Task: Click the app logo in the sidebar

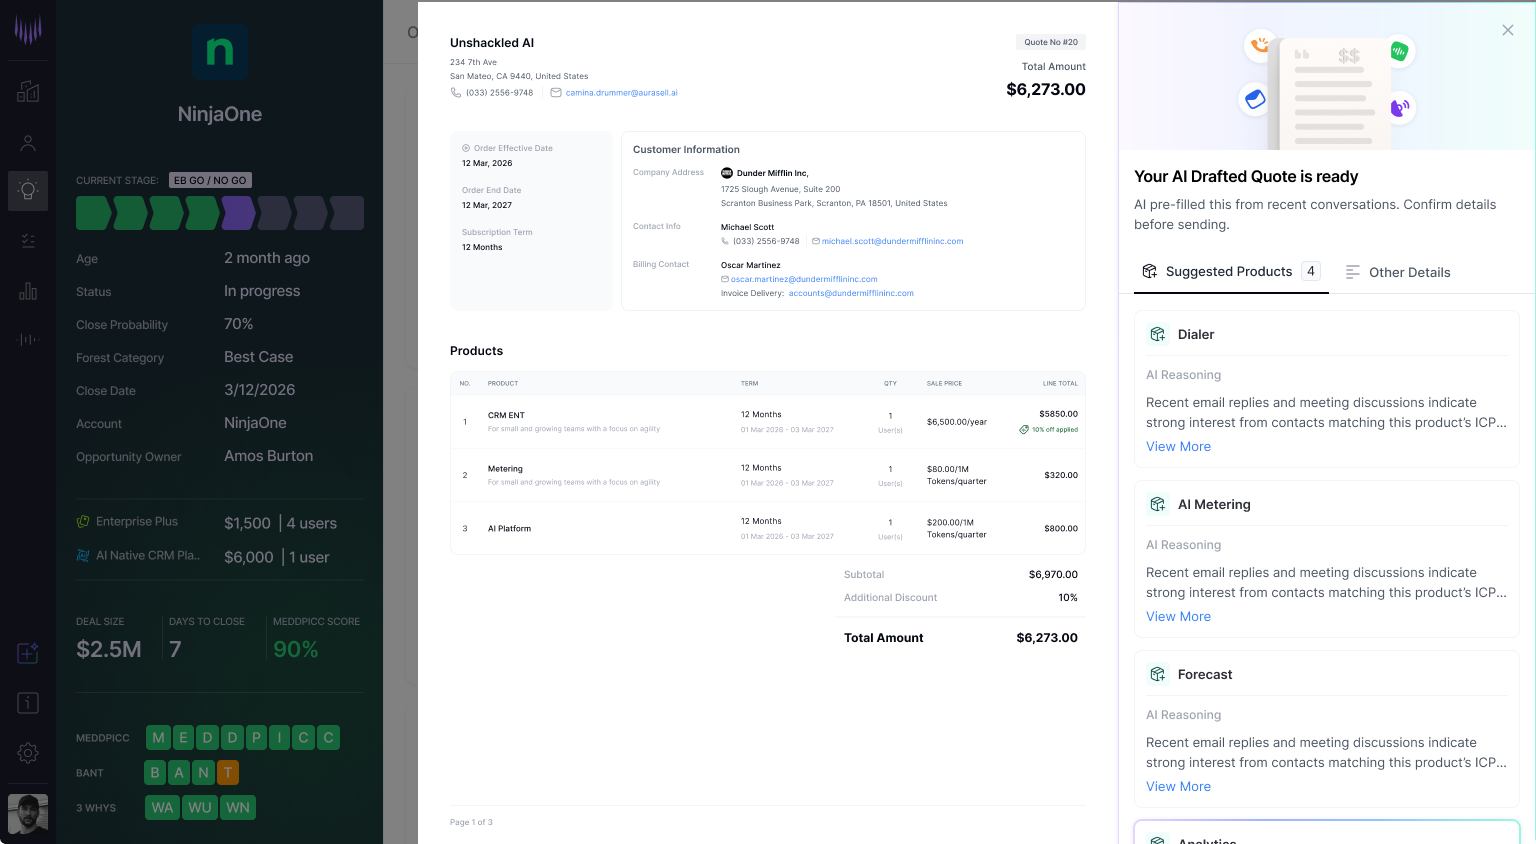Action: [28, 30]
